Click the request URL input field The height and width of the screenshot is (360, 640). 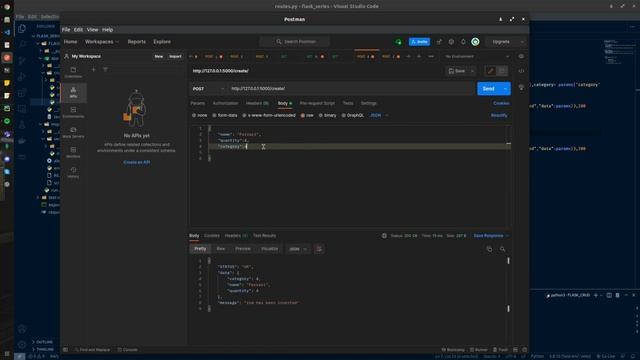click(351, 89)
